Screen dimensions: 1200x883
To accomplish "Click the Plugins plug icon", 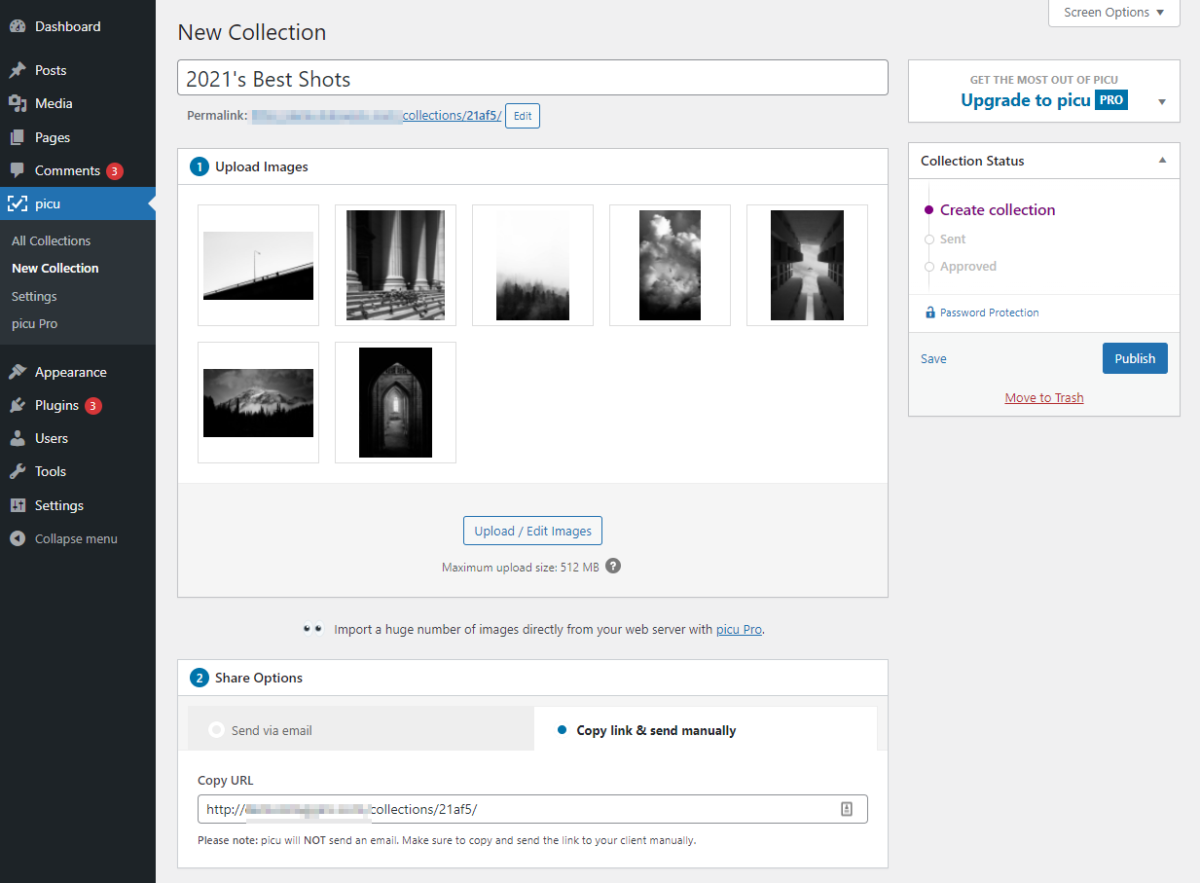I will (x=17, y=406).
